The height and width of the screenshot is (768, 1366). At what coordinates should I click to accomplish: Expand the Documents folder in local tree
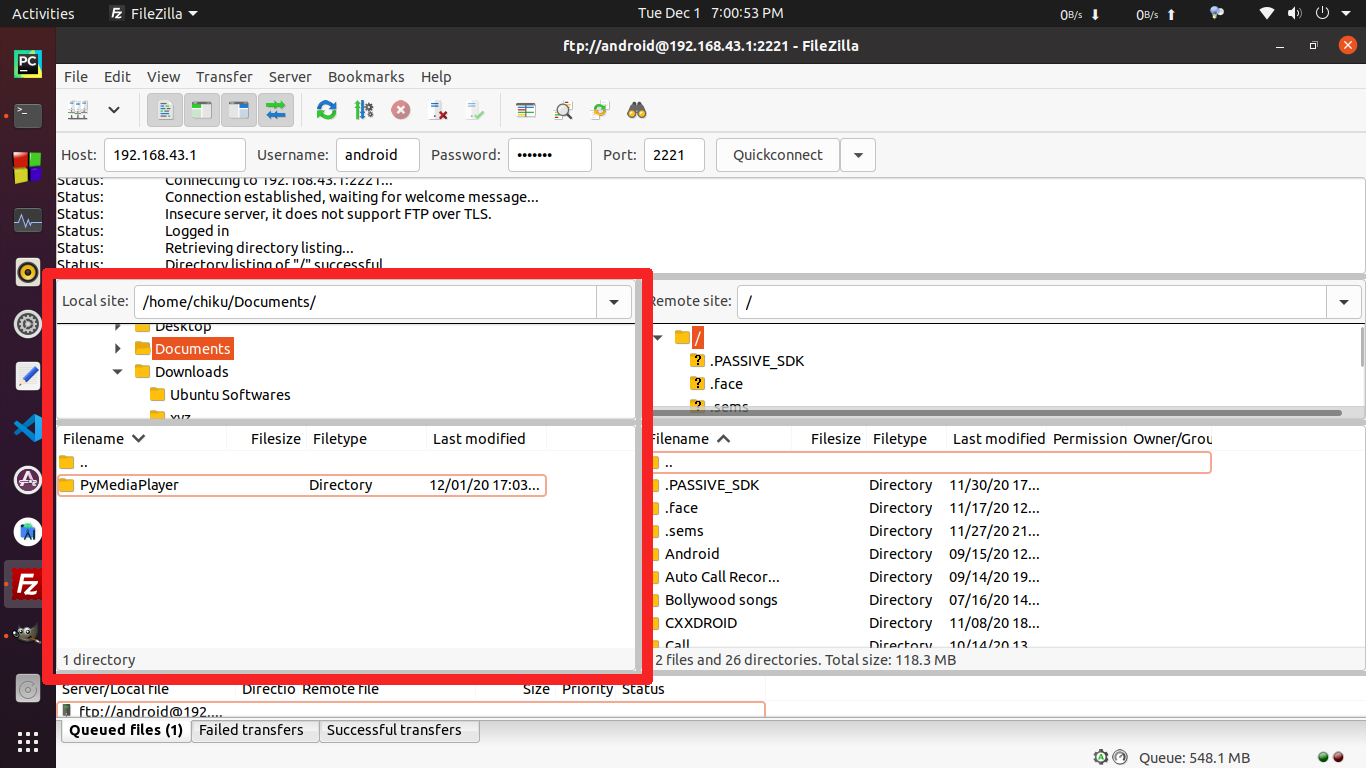click(118, 349)
